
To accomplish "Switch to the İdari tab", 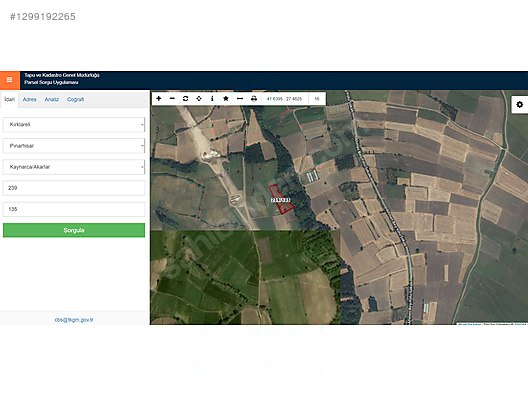I will tap(9, 99).
